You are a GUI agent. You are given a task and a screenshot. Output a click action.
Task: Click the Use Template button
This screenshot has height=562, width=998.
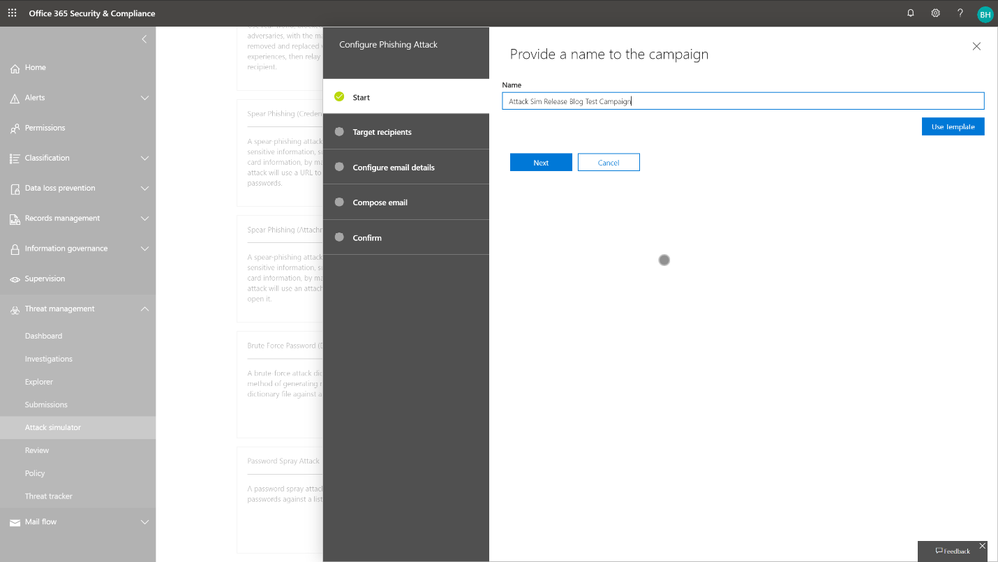953,127
